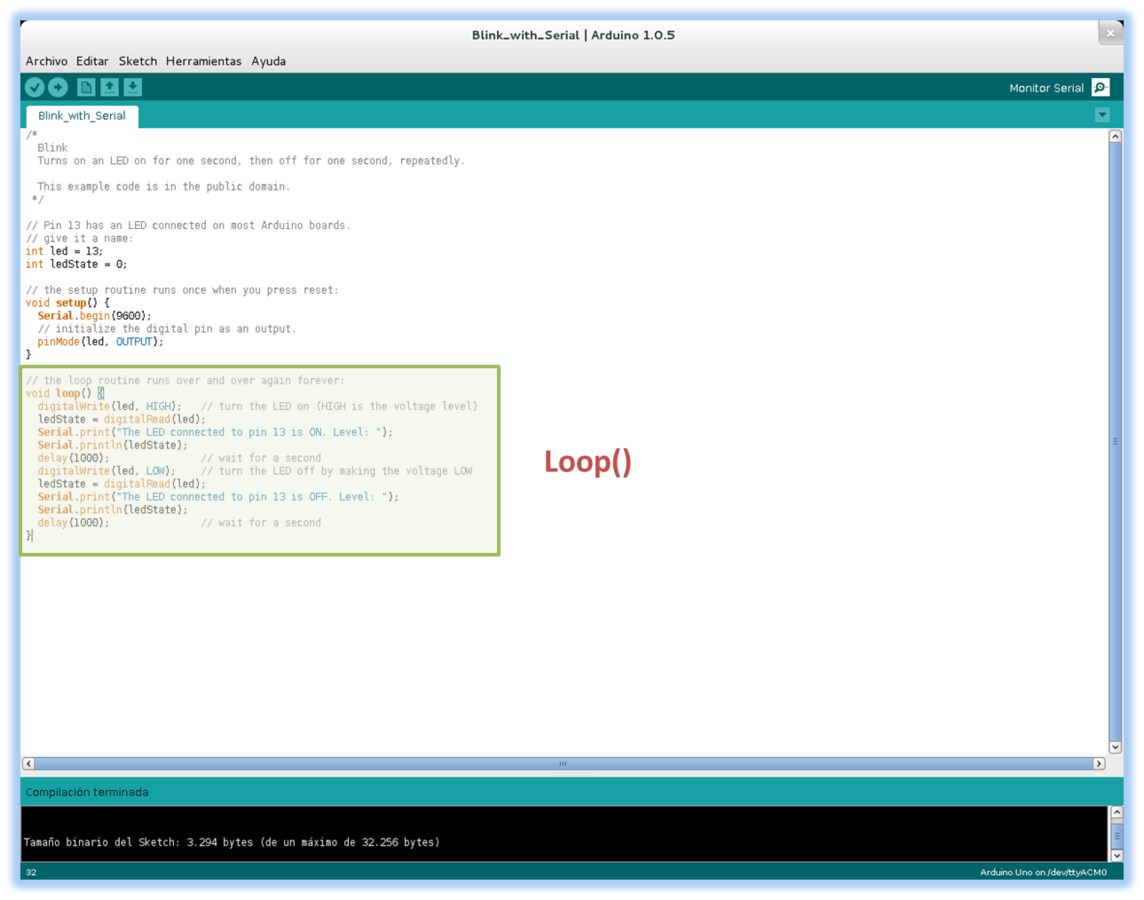Click the Save sketch down-arrow icon
1144x900 pixels.
point(133,88)
